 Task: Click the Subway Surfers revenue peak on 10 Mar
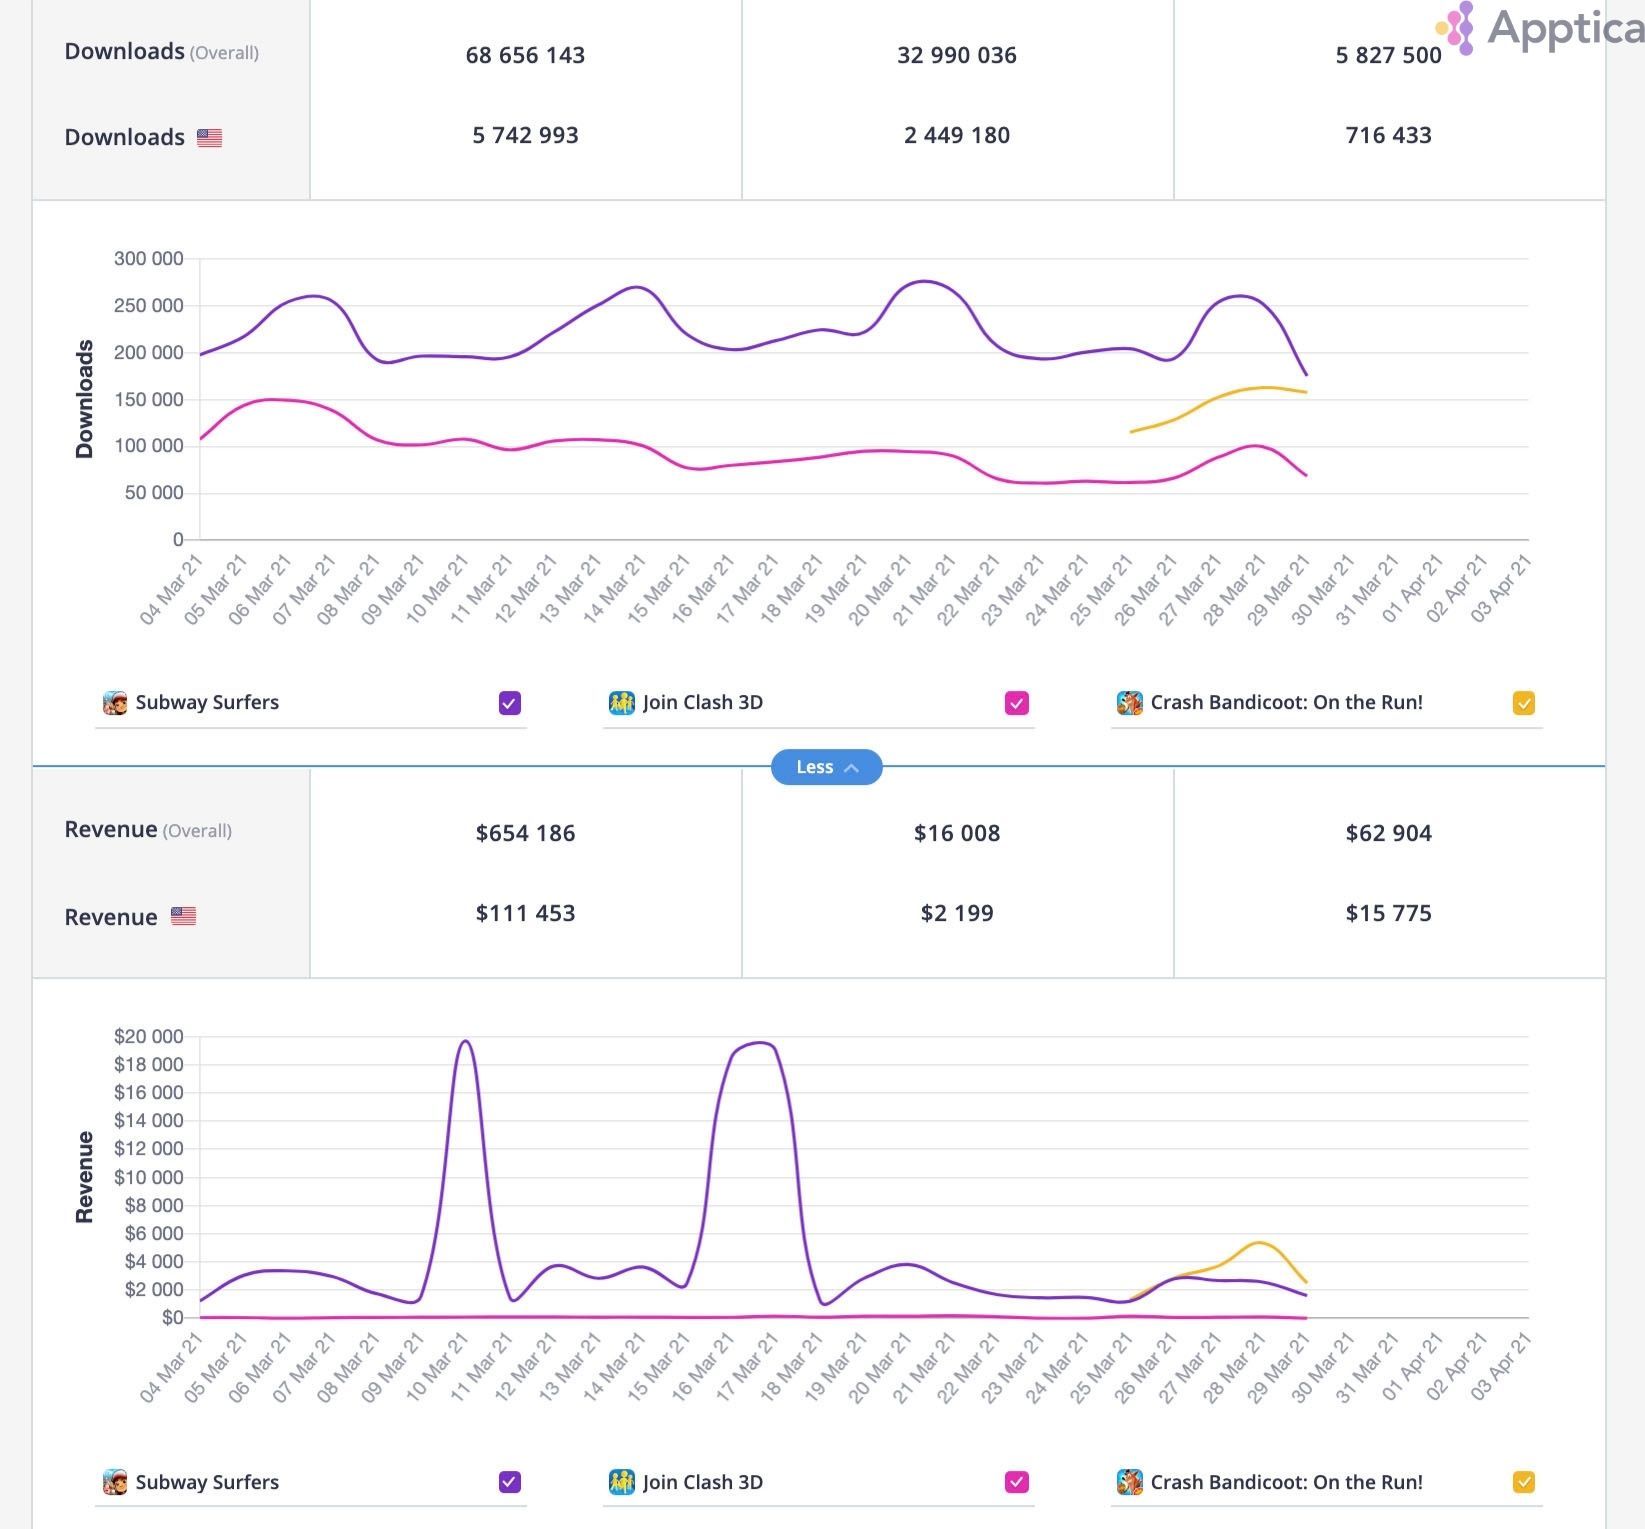pyautogui.click(x=465, y=1042)
